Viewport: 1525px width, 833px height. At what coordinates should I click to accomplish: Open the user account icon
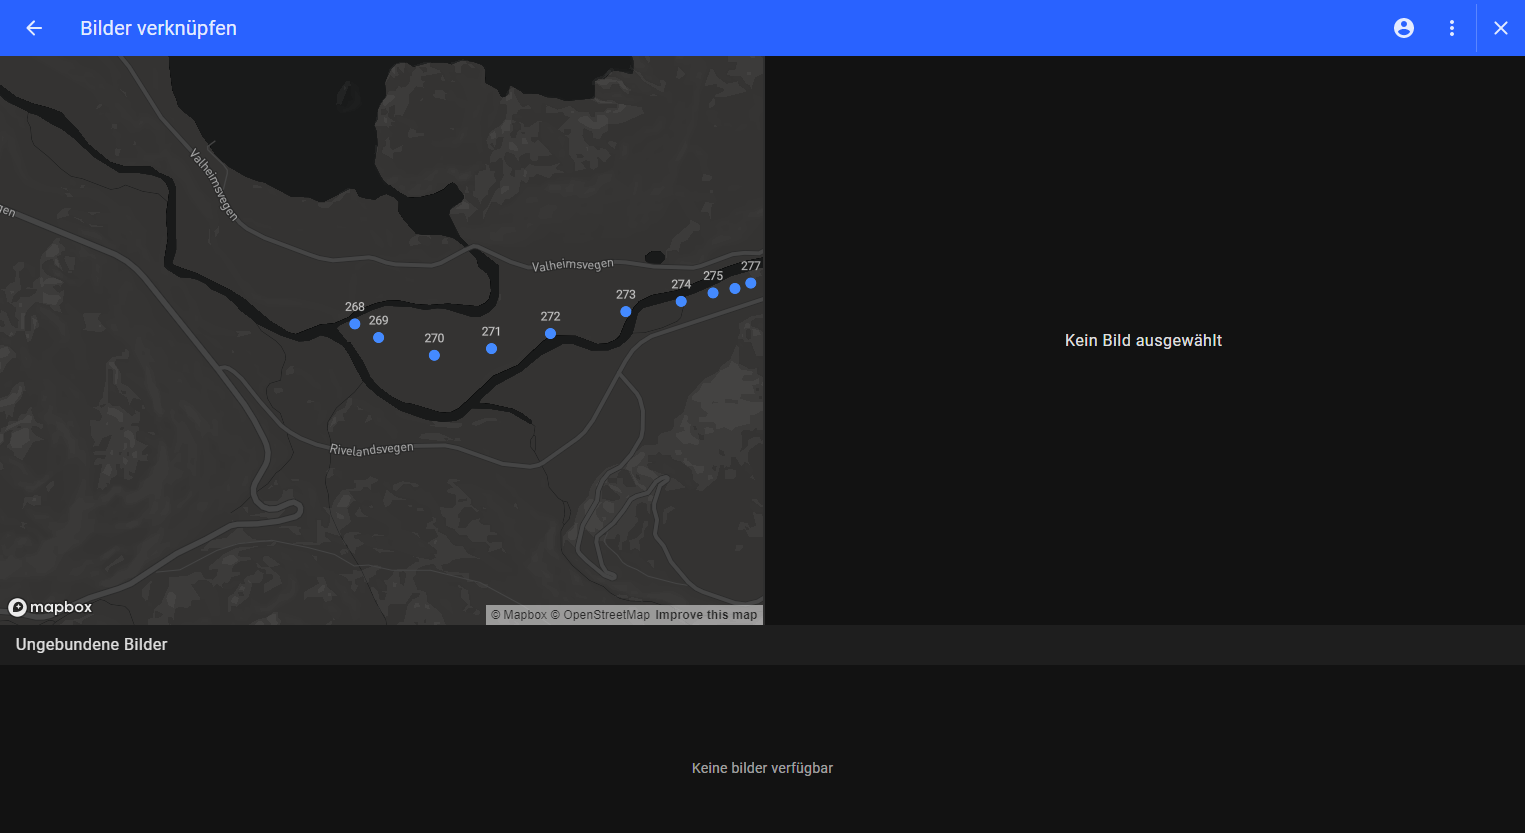(1404, 28)
